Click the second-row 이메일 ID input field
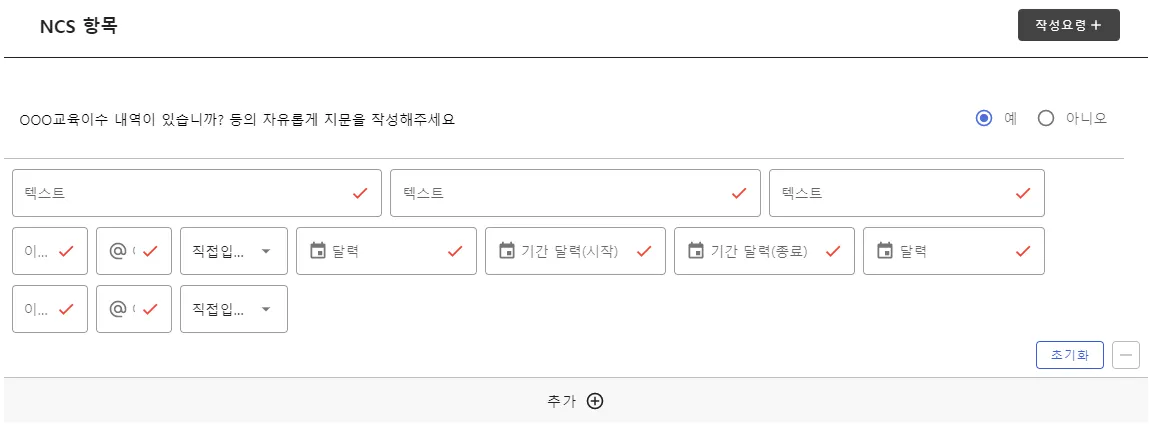The image size is (1163, 439). pyautogui.click(x=40, y=309)
